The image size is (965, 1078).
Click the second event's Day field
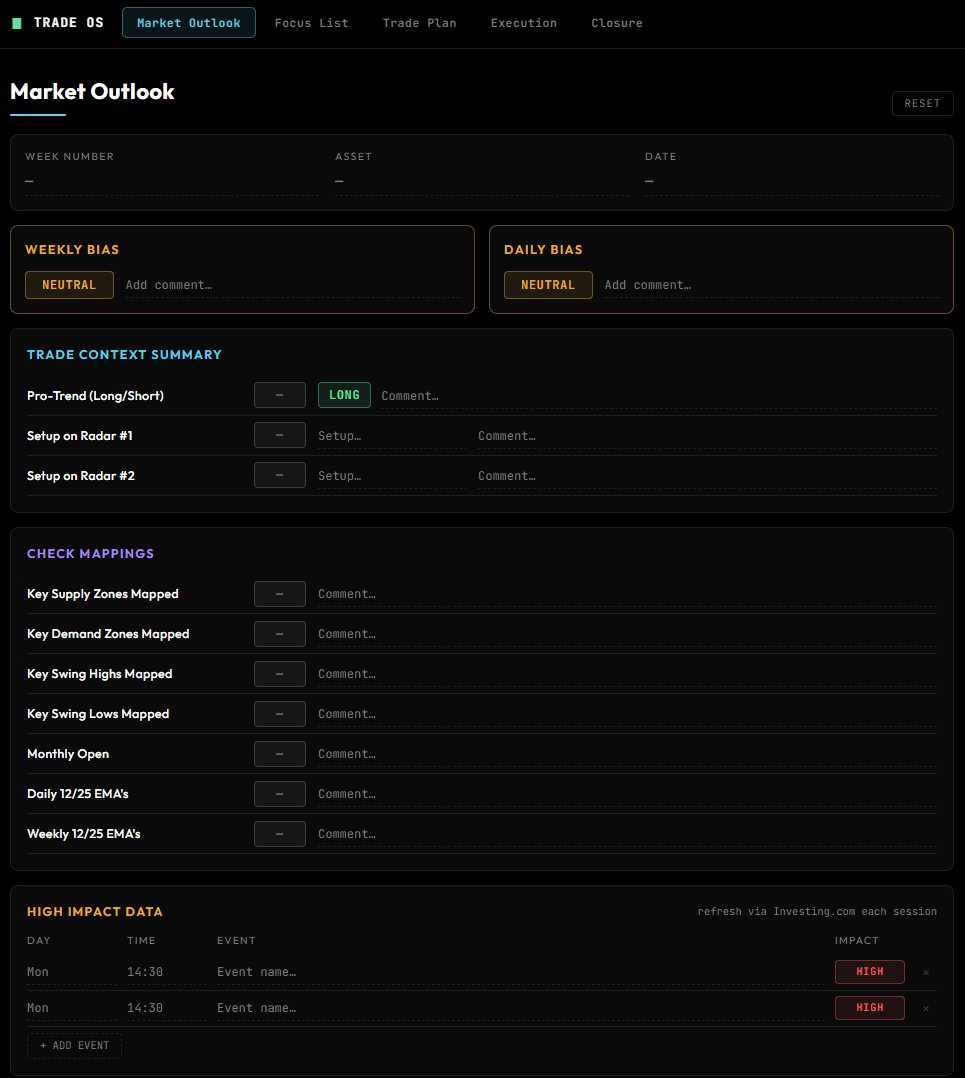(71, 1008)
